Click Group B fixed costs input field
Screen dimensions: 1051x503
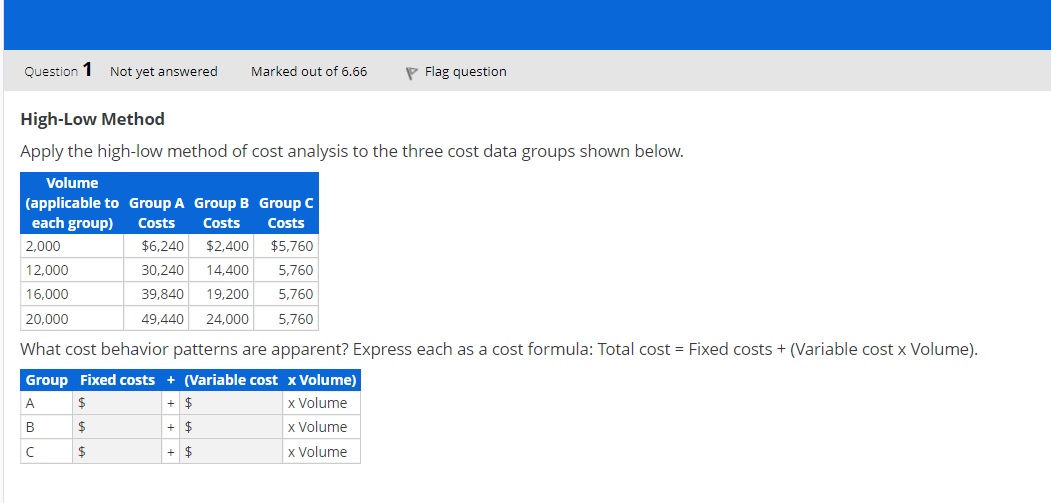coord(117,427)
